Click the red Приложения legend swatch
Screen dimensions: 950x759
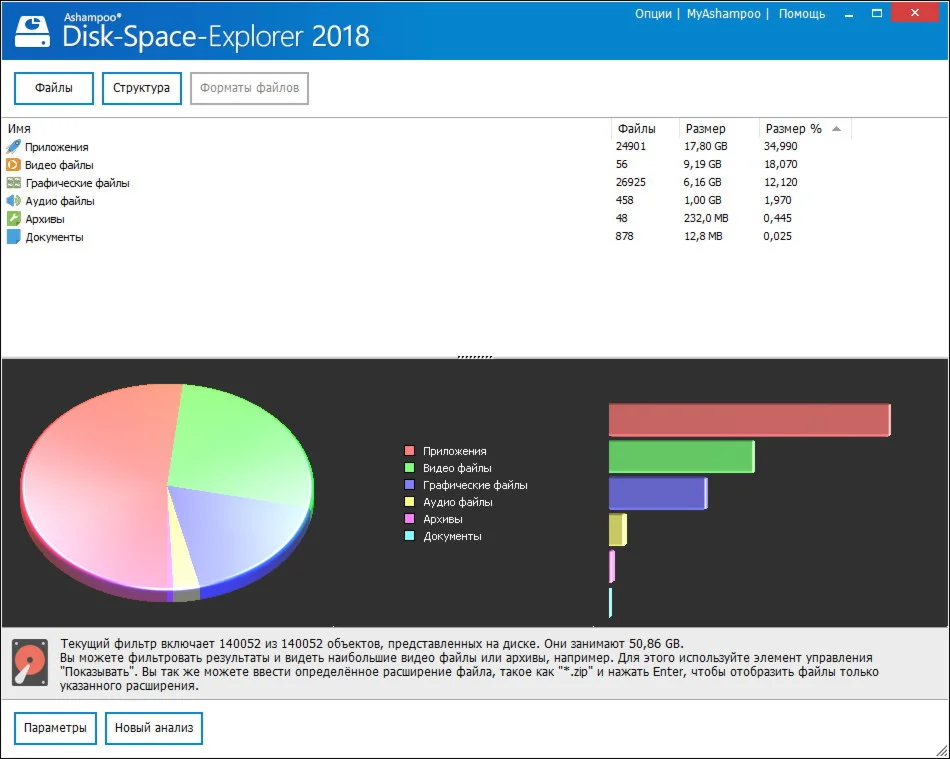(409, 451)
